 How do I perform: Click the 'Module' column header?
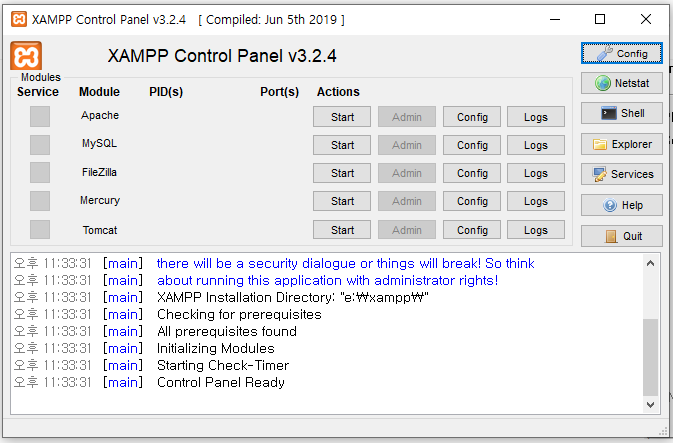pyautogui.click(x=99, y=92)
